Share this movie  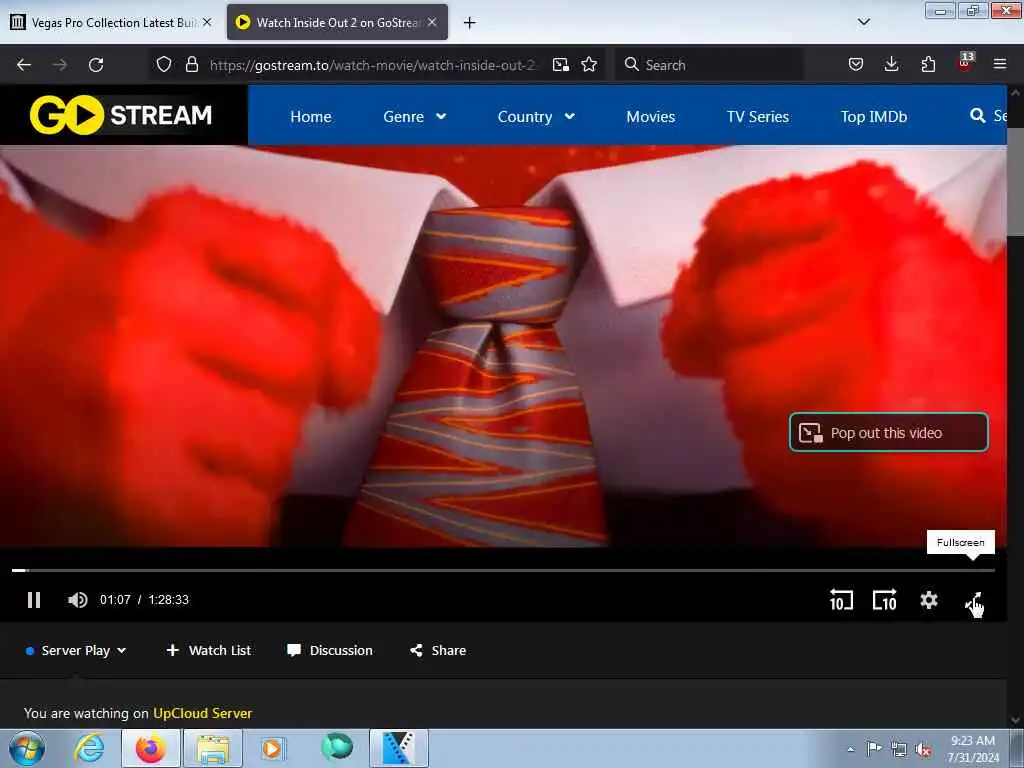(x=438, y=650)
